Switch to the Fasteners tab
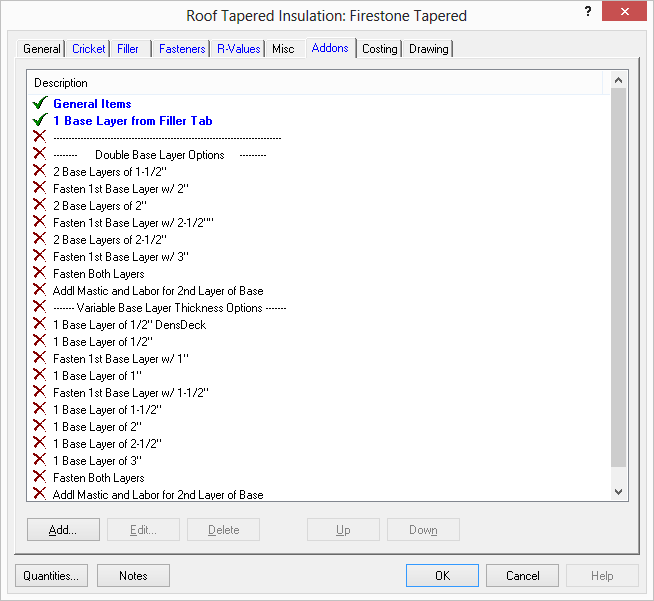The image size is (654, 601). (183, 48)
